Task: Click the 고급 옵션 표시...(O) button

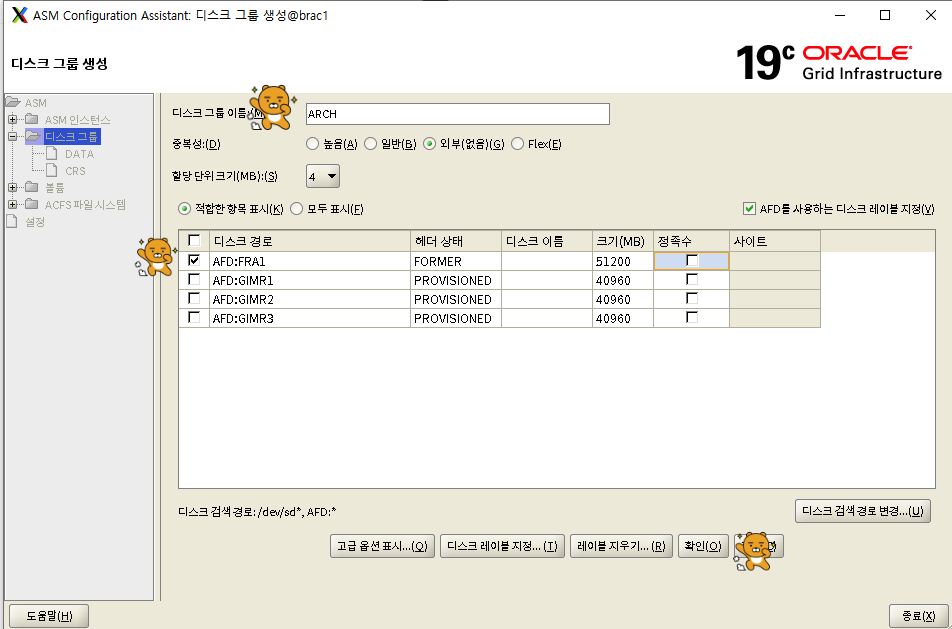Action: coord(382,546)
